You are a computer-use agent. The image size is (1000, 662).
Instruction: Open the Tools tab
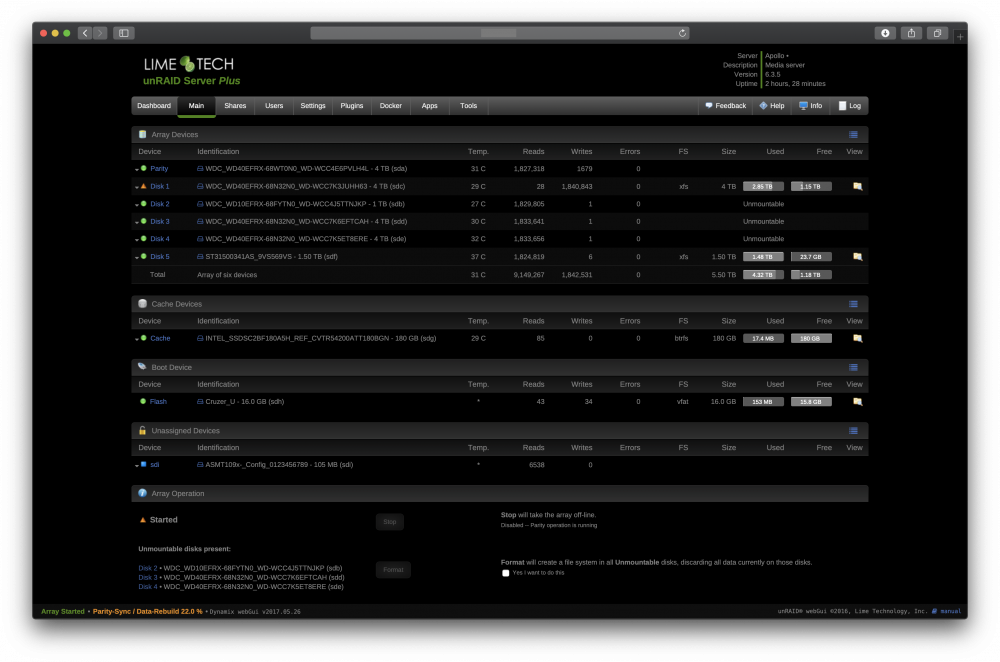[x=468, y=106]
